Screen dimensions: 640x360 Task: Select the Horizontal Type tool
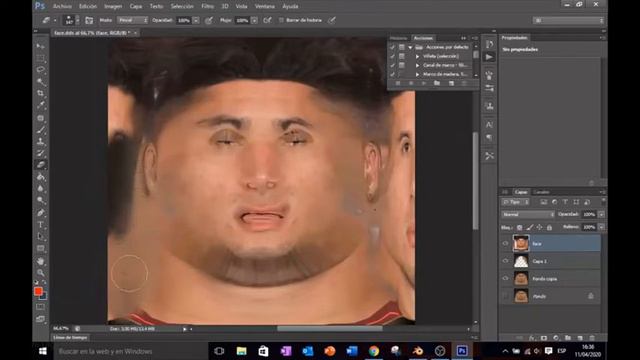(40, 224)
